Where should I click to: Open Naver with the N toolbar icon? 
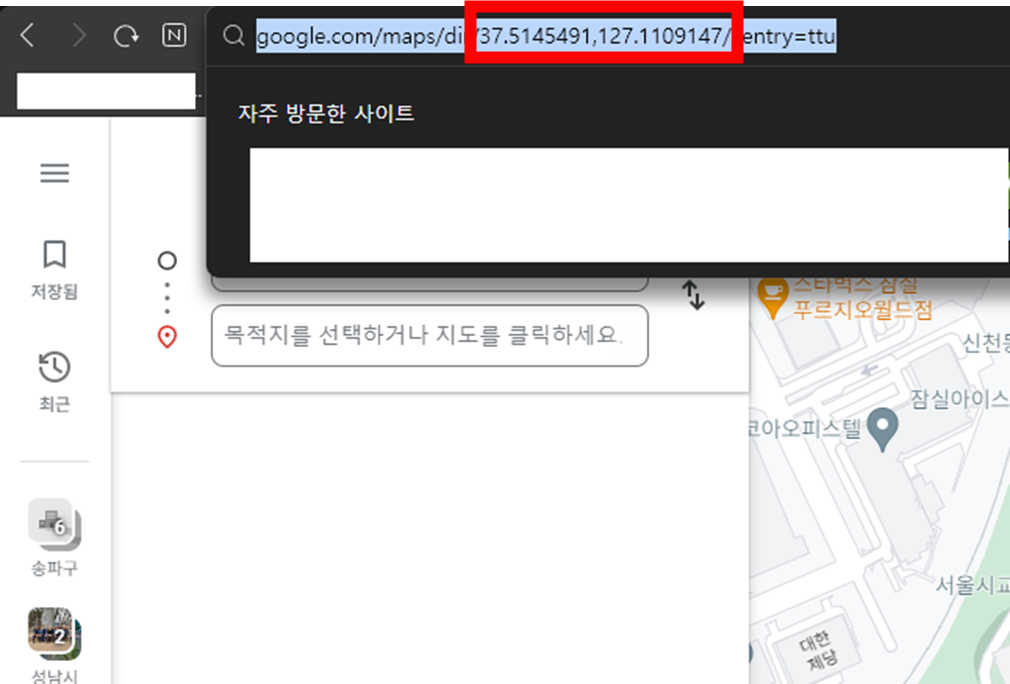(173, 34)
